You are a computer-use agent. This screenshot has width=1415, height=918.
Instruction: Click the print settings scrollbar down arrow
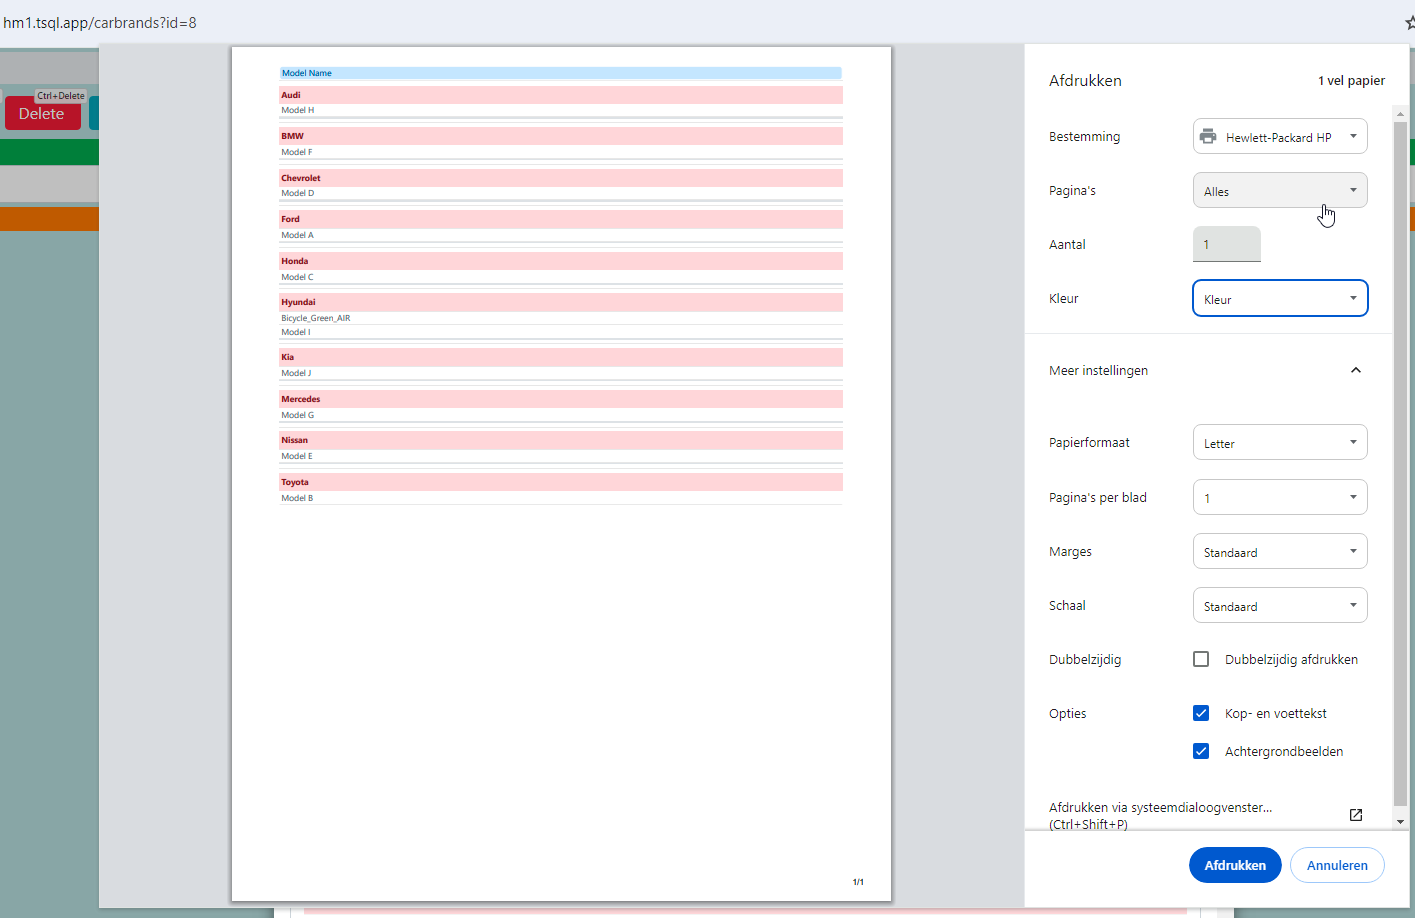1400,821
